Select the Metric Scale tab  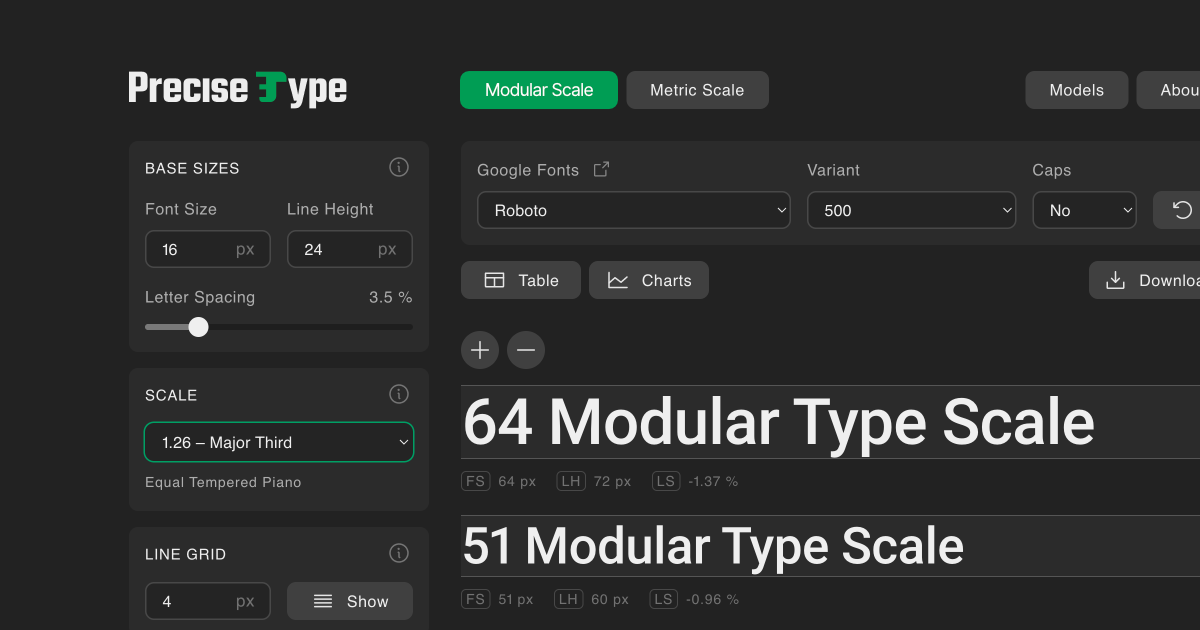pos(697,90)
